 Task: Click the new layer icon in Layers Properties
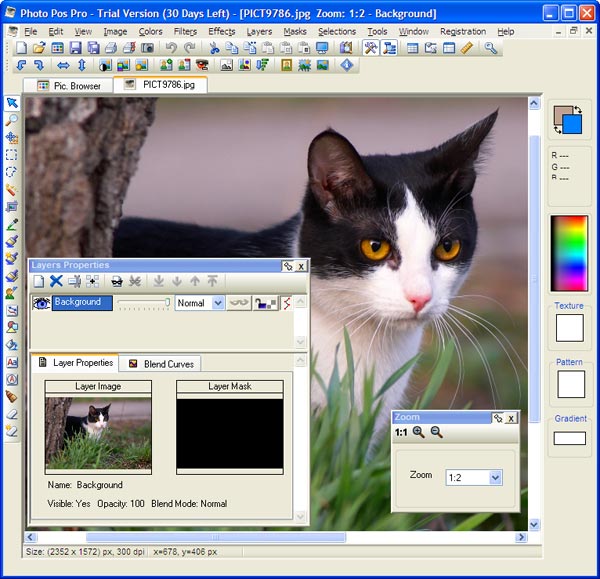[39, 282]
